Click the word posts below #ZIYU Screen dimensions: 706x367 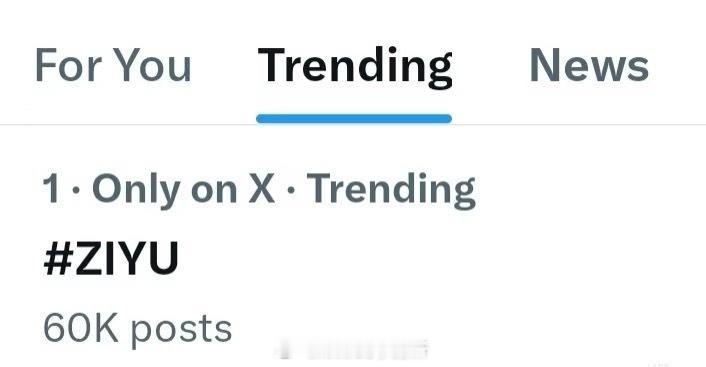(x=181, y=331)
